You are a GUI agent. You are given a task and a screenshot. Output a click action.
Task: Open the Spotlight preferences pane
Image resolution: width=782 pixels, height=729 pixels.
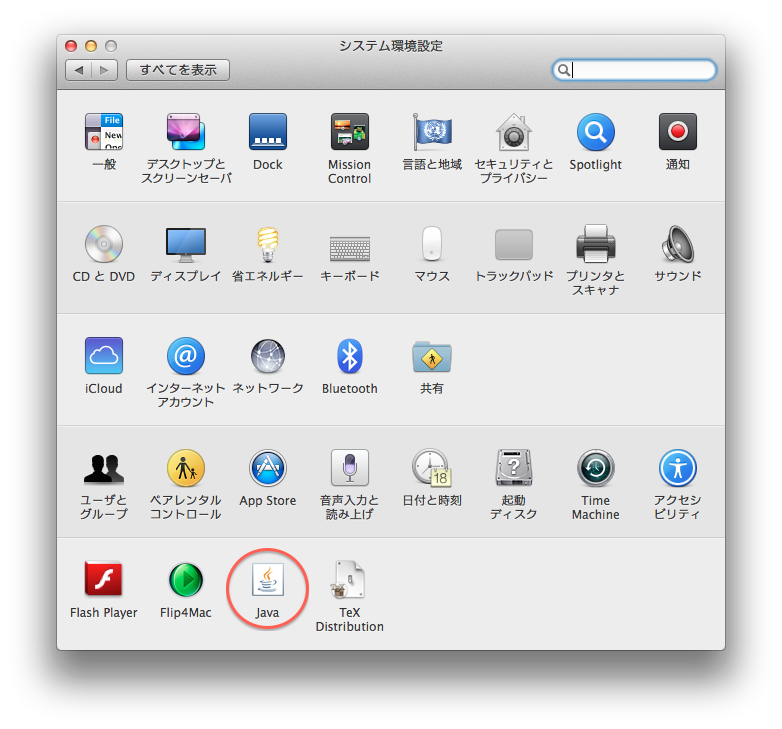pyautogui.click(x=595, y=132)
